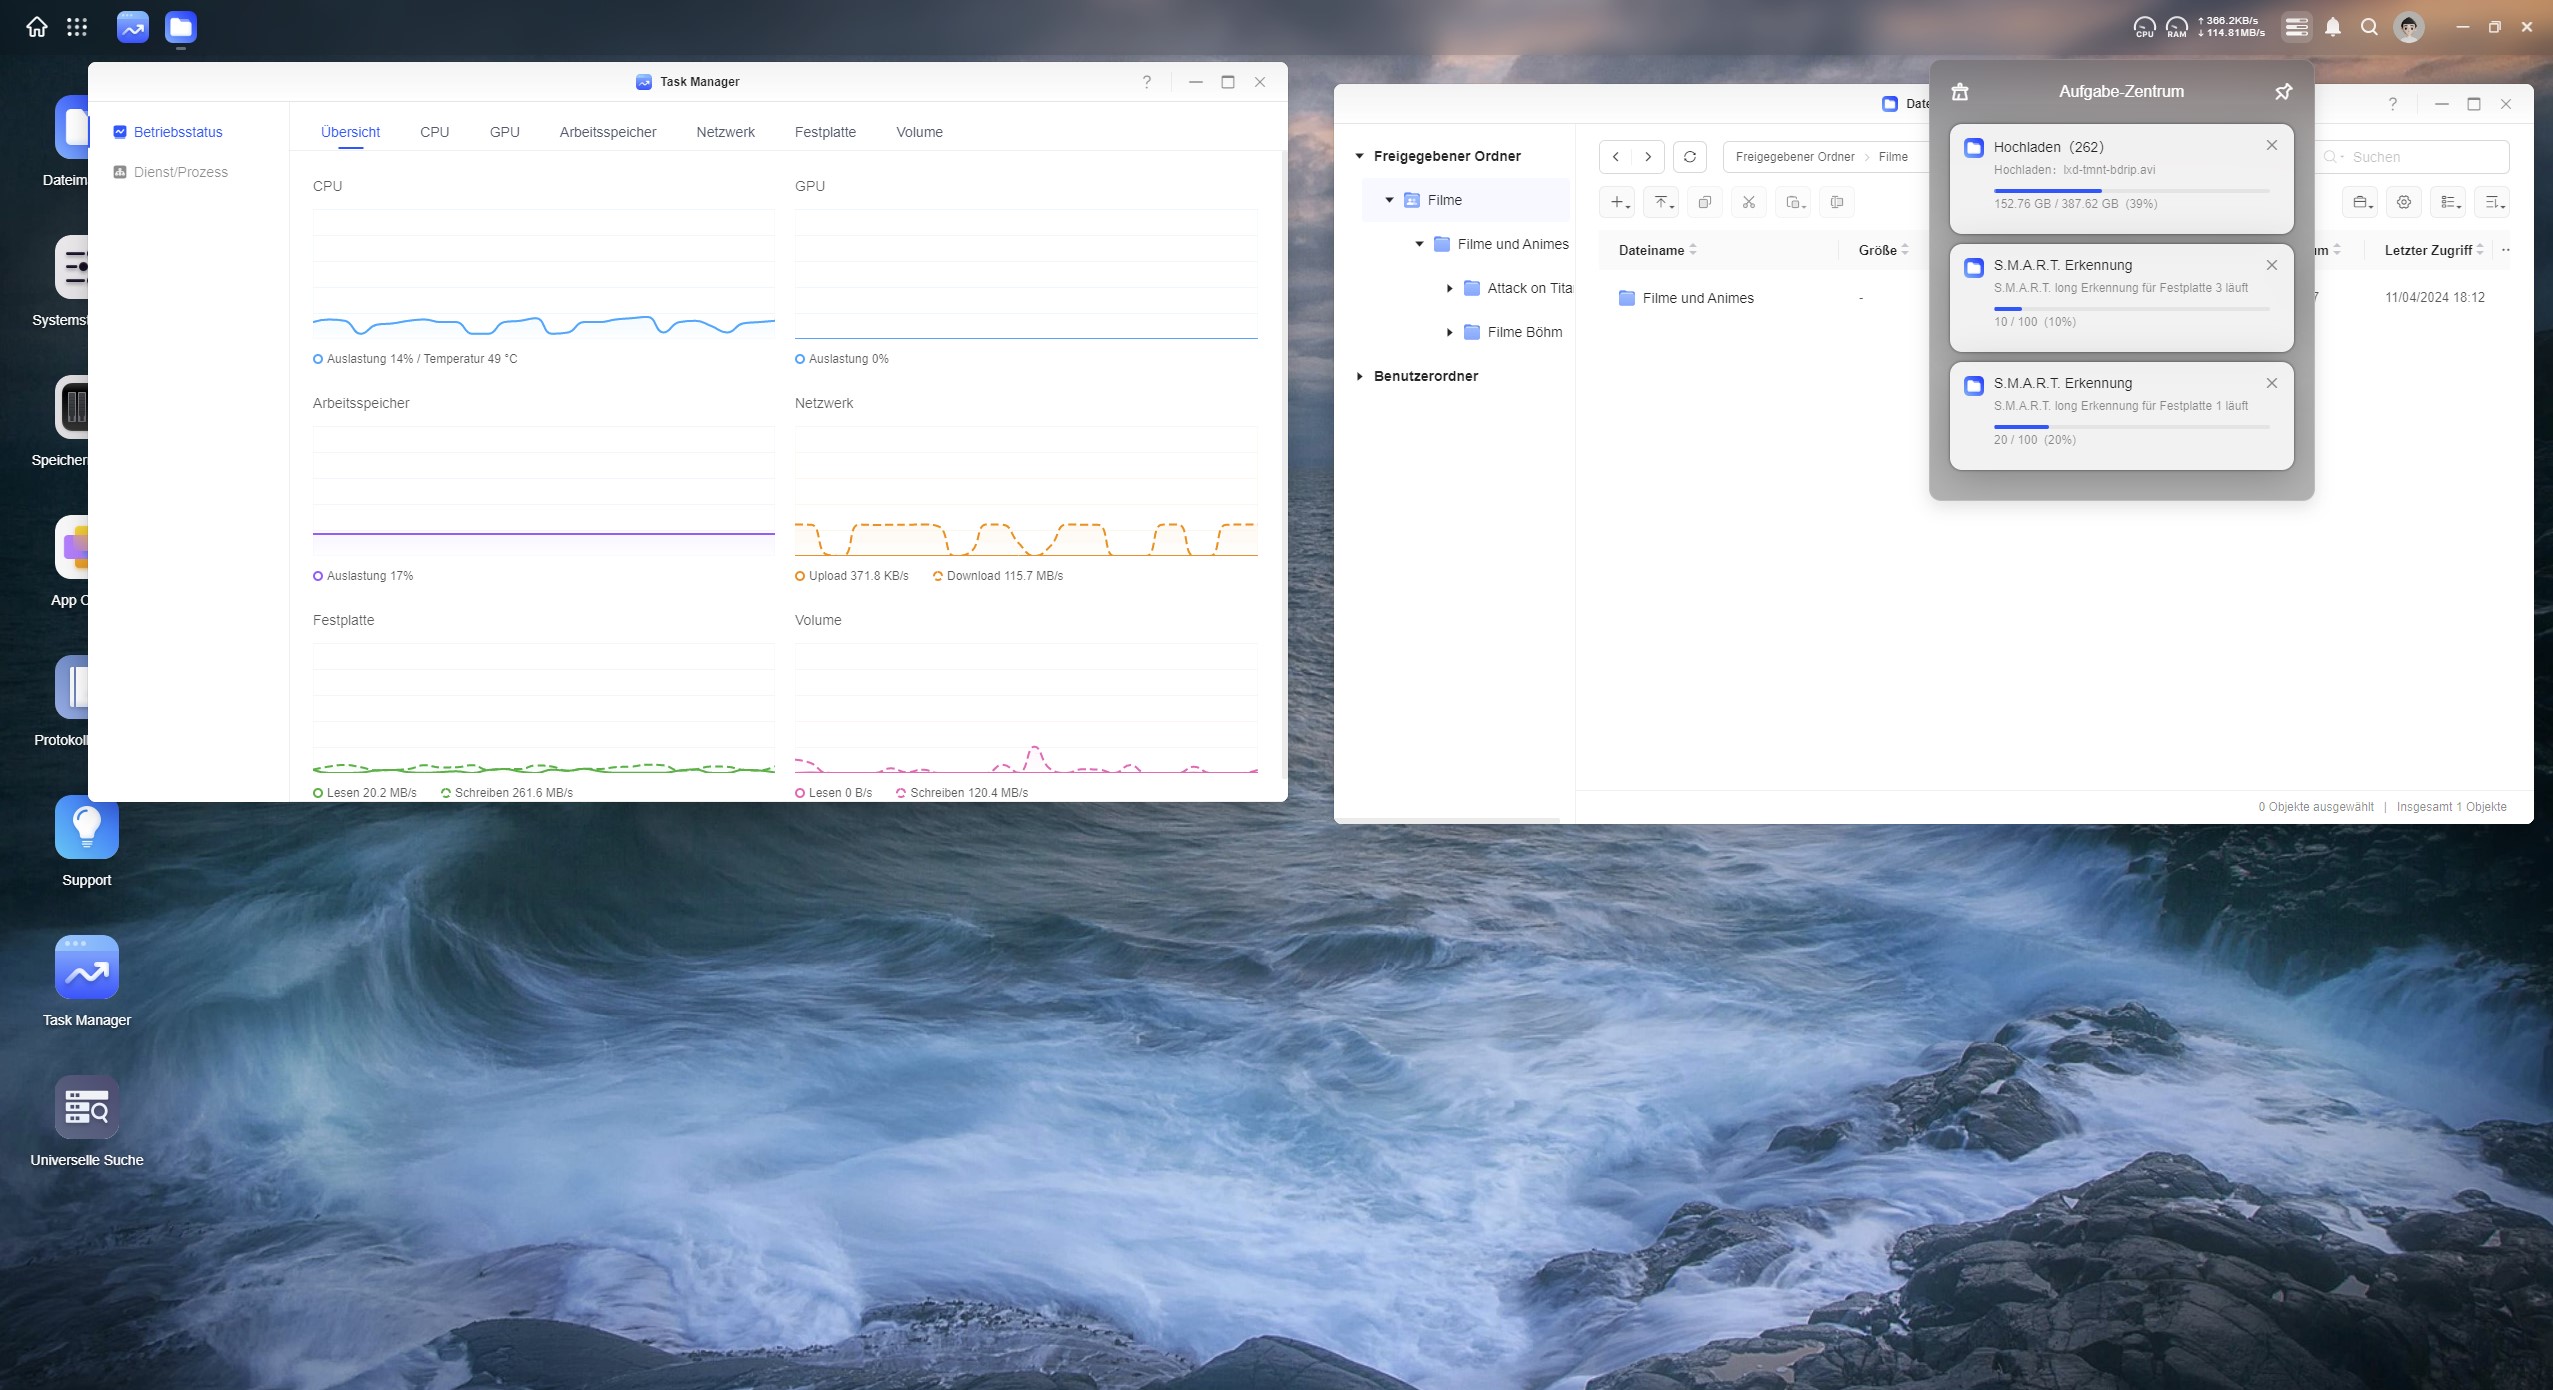Open the new item plus dropdown

(1617, 202)
